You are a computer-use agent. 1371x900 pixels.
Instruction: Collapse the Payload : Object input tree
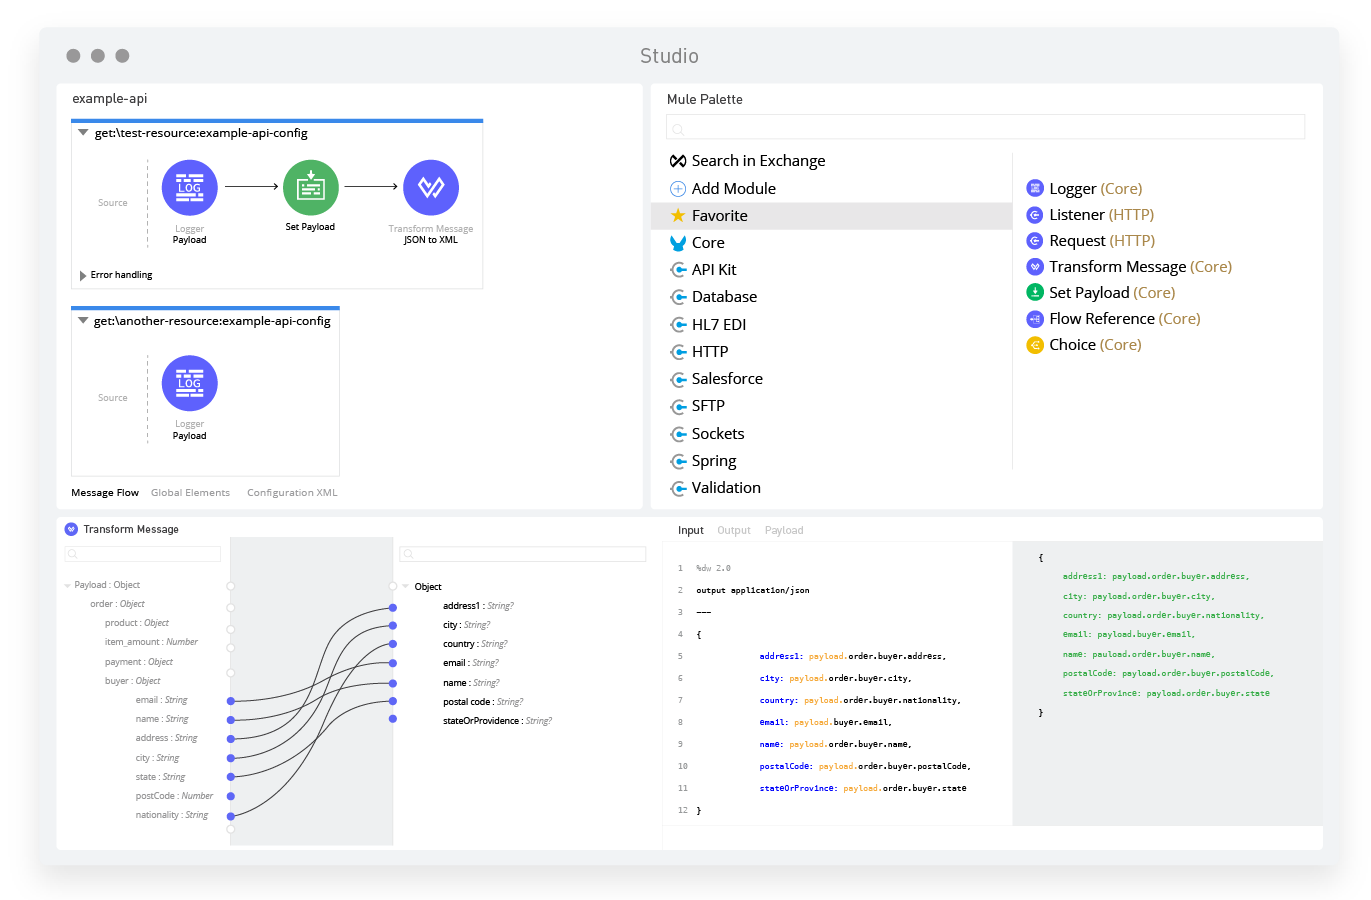68,586
